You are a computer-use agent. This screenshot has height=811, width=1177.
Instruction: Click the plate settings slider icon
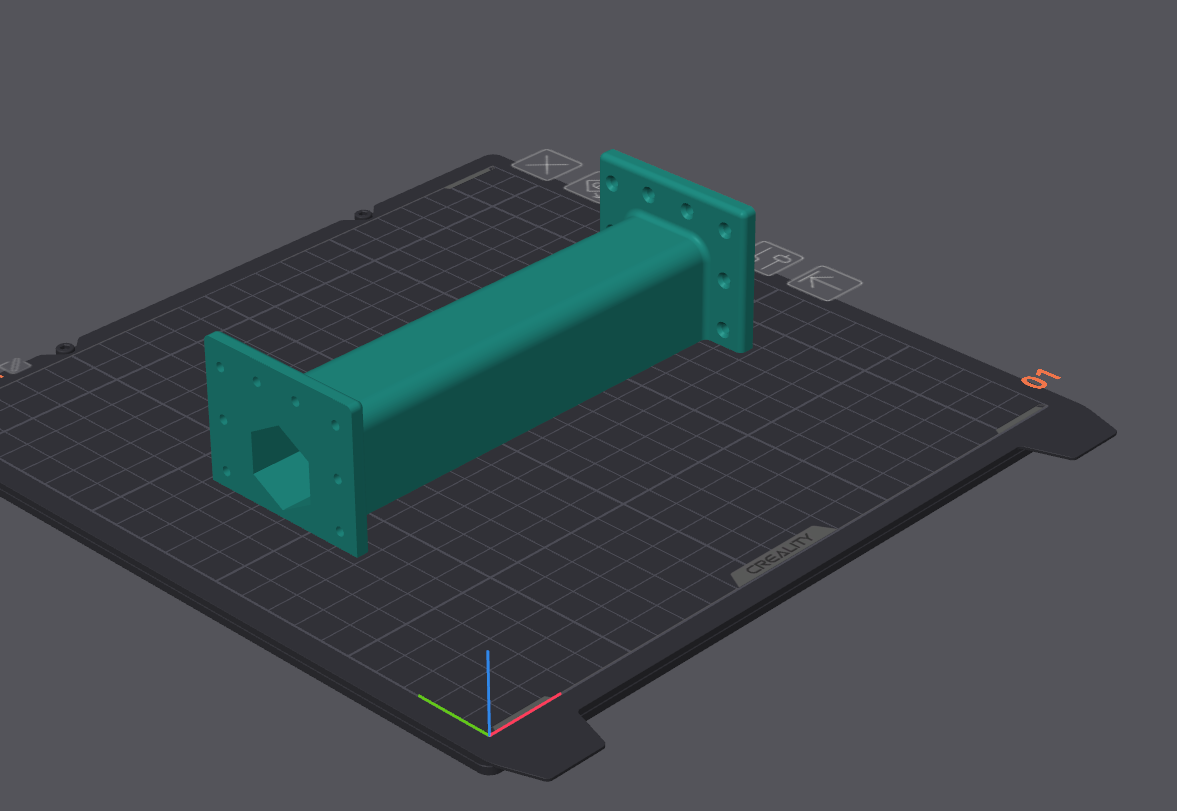(778, 258)
